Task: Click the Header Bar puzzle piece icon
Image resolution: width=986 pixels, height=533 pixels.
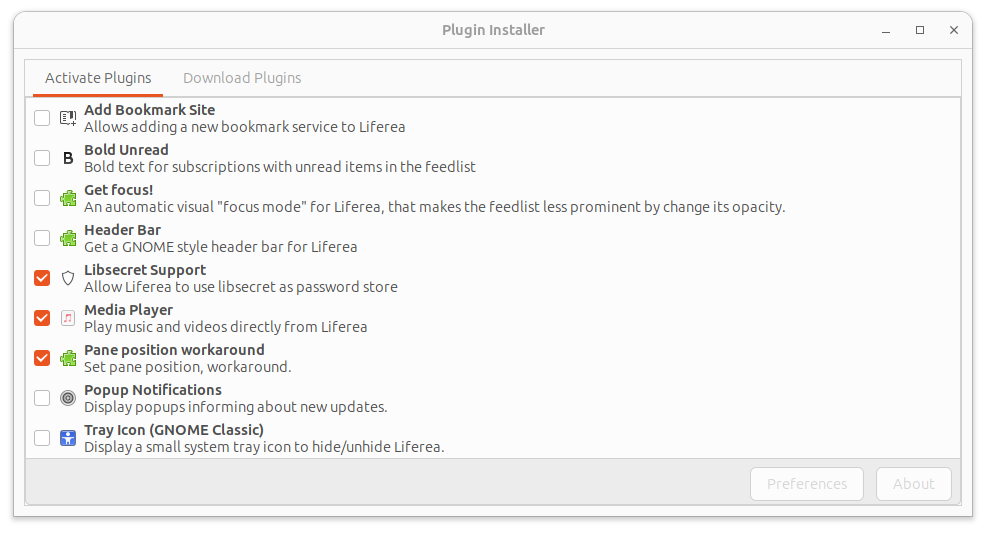Action: [x=68, y=238]
